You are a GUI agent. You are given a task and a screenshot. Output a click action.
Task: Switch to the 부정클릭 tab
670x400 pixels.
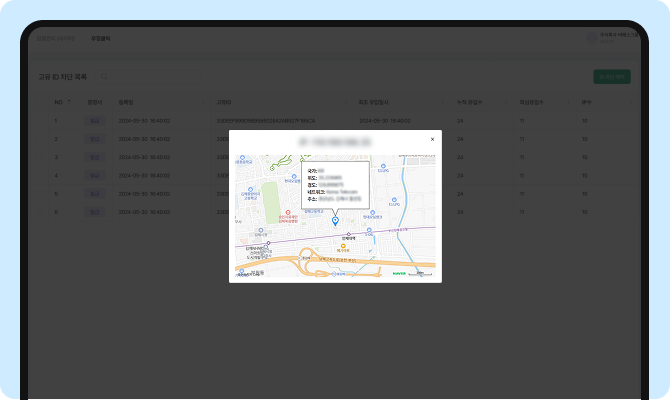coord(100,38)
